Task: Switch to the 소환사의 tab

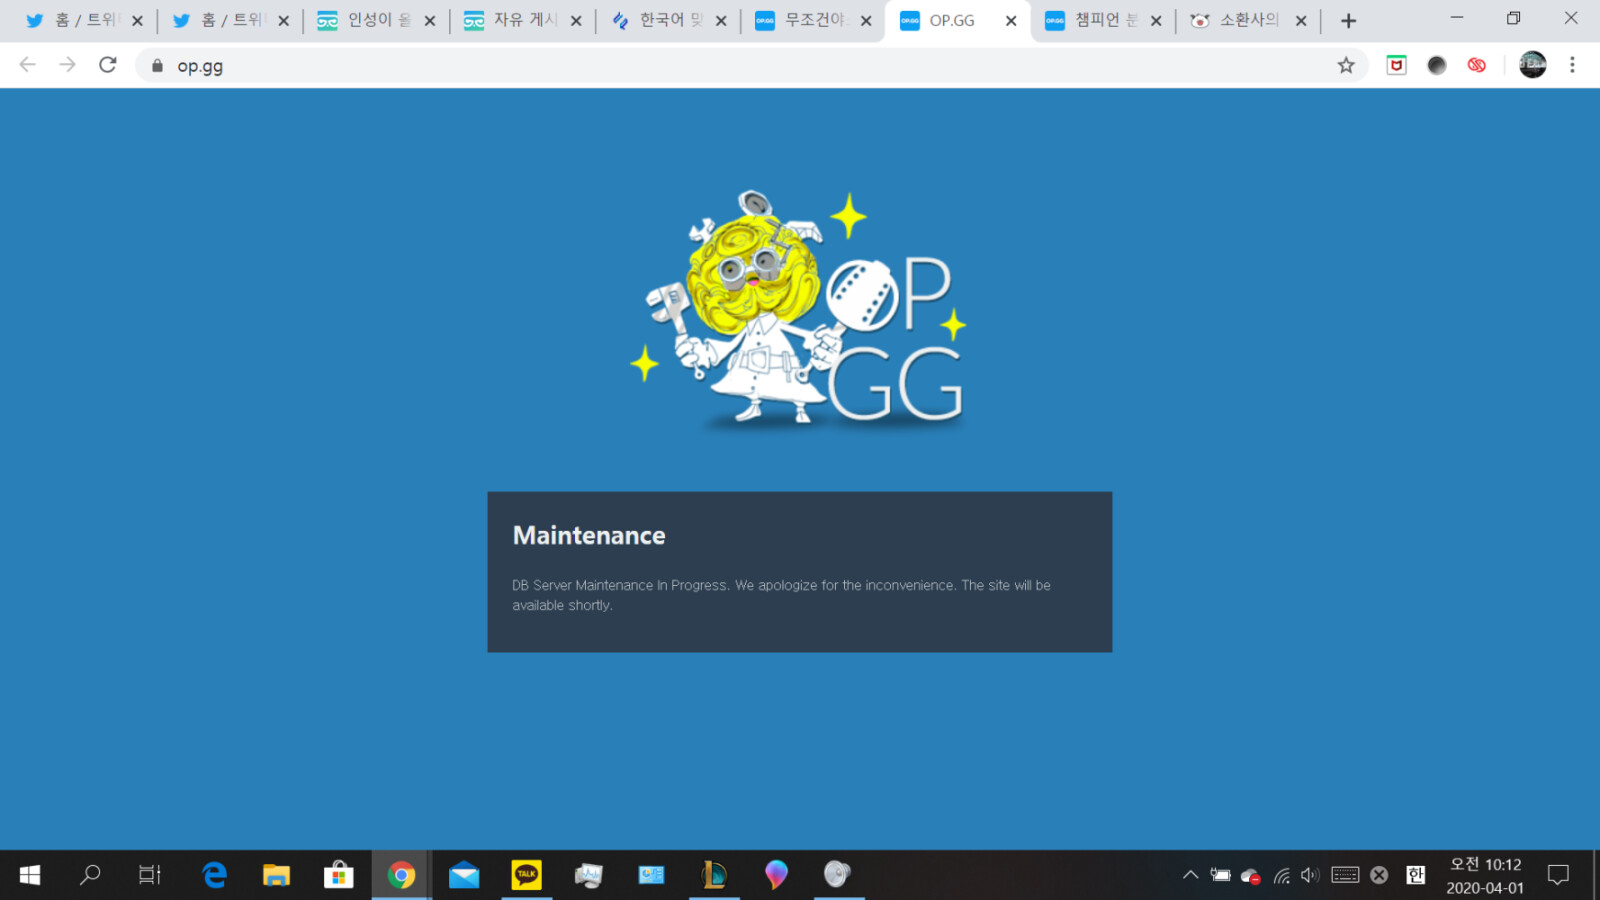Action: pyautogui.click(x=1248, y=21)
